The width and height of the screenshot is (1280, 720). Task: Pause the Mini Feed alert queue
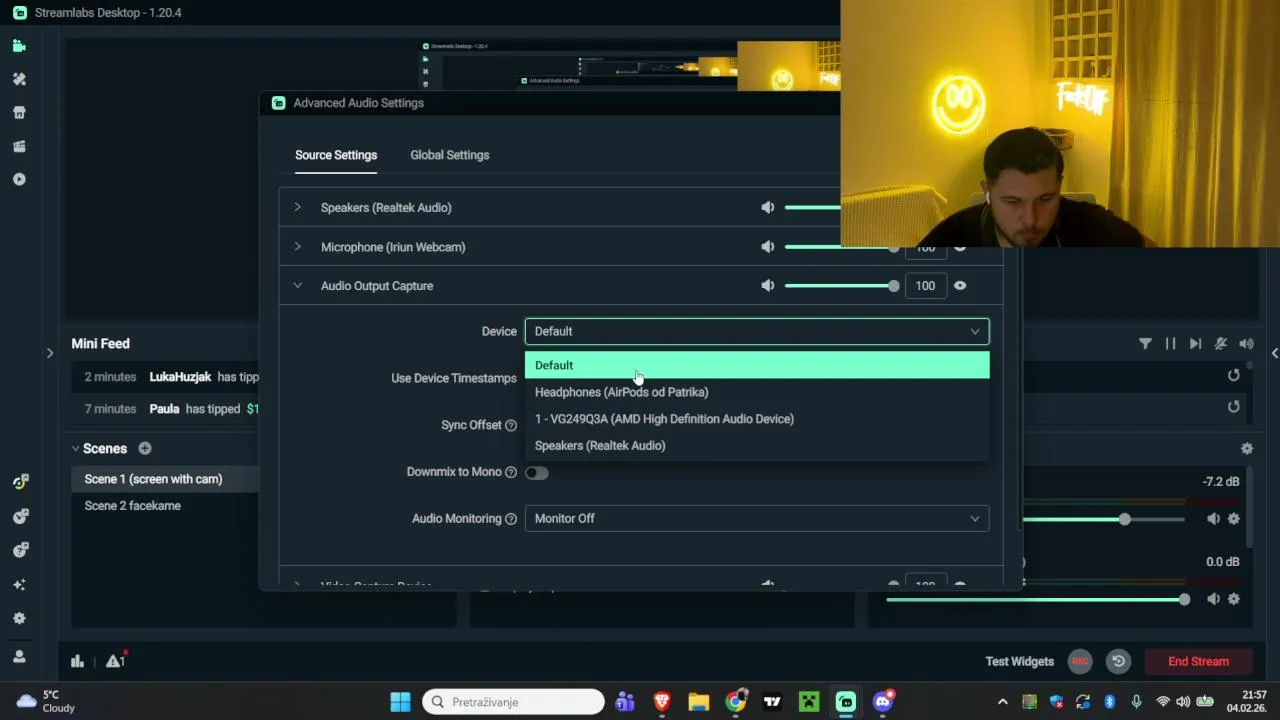pos(1170,343)
